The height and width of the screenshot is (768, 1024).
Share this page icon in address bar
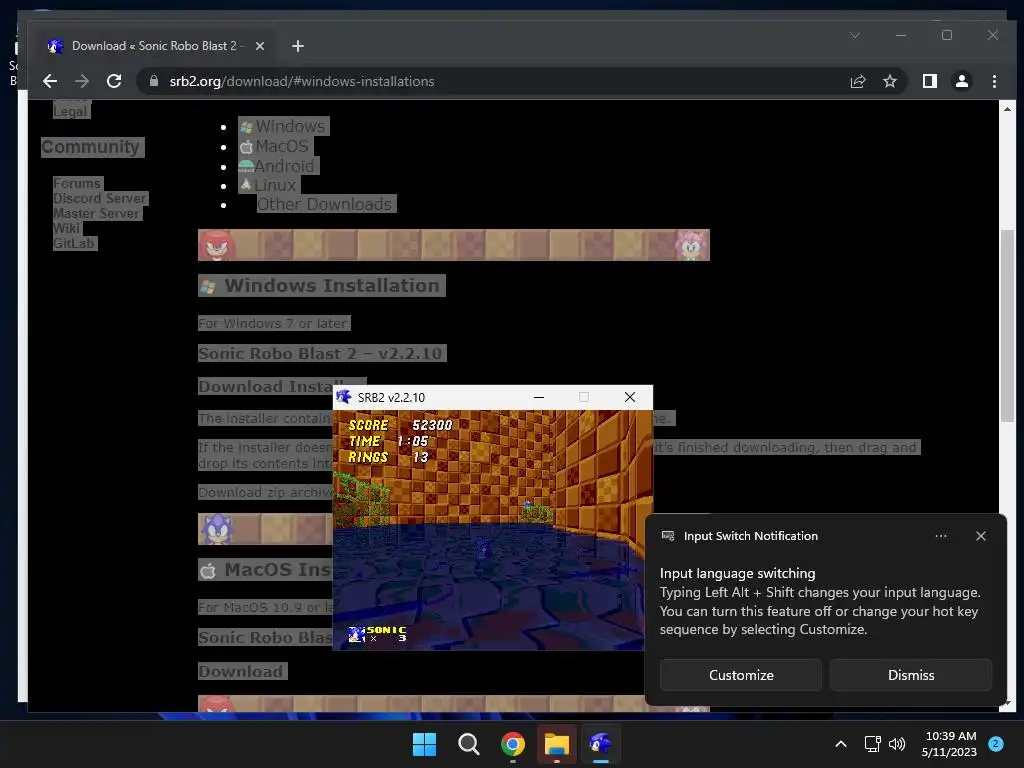coord(857,81)
